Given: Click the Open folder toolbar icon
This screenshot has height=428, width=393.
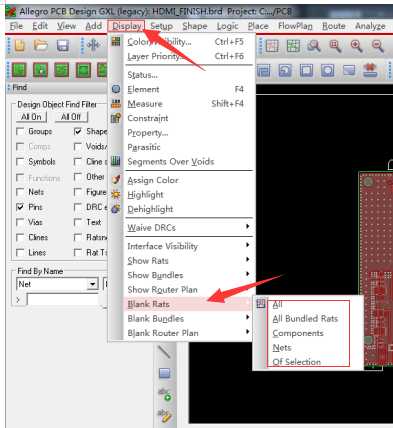Looking at the screenshot, I should (41, 45).
